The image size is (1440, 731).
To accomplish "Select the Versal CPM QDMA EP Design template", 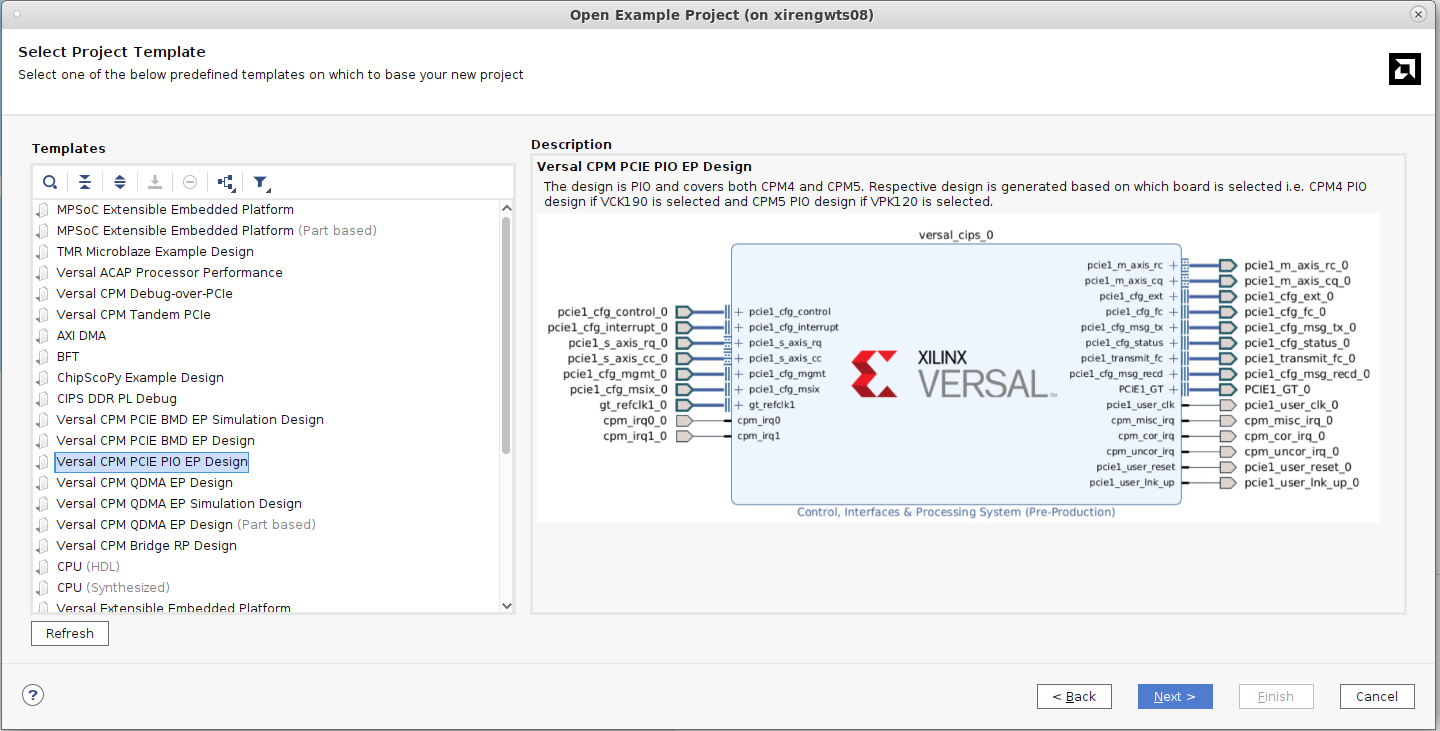I will (145, 482).
